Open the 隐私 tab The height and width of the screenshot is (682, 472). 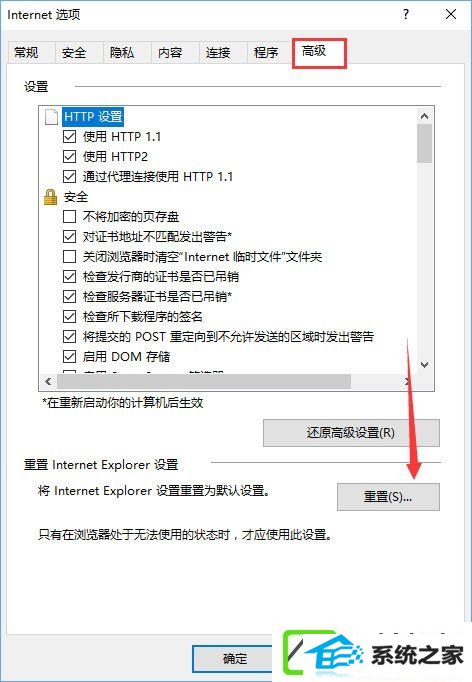[122, 53]
